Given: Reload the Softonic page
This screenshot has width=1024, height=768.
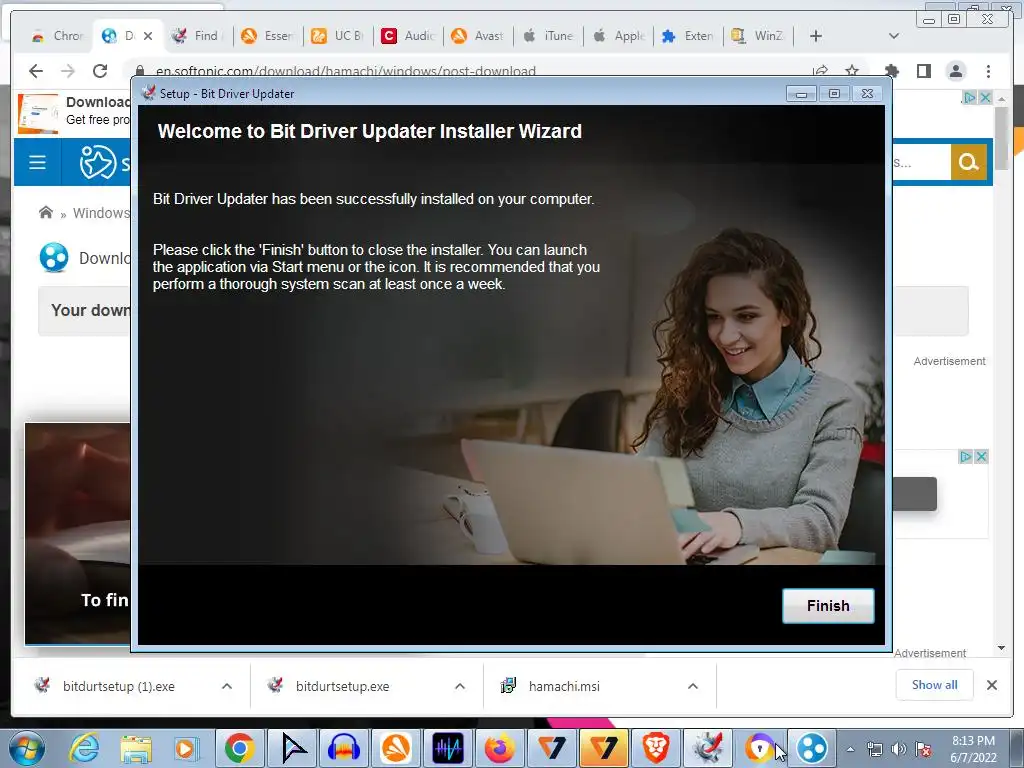Looking at the screenshot, I should 100,71.
